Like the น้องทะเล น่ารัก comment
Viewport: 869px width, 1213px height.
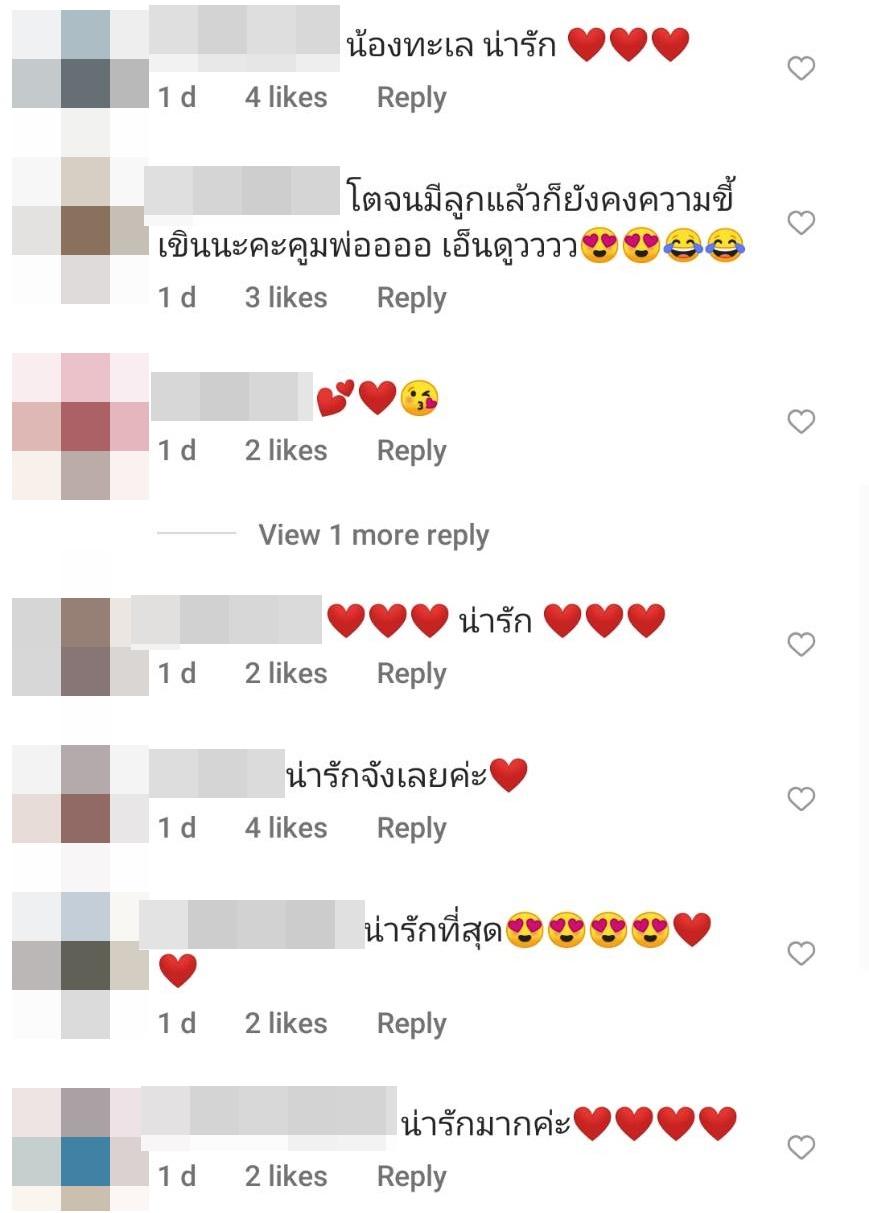click(801, 68)
